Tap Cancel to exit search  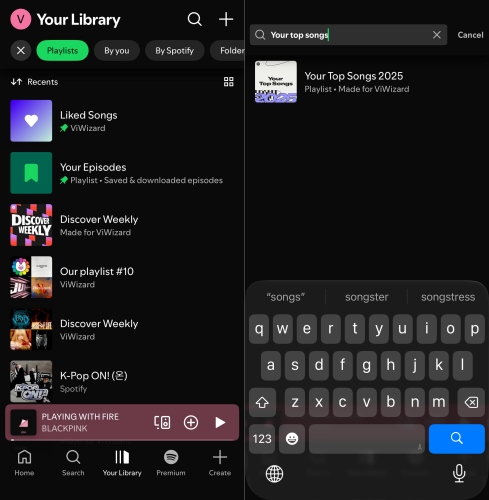tap(470, 35)
